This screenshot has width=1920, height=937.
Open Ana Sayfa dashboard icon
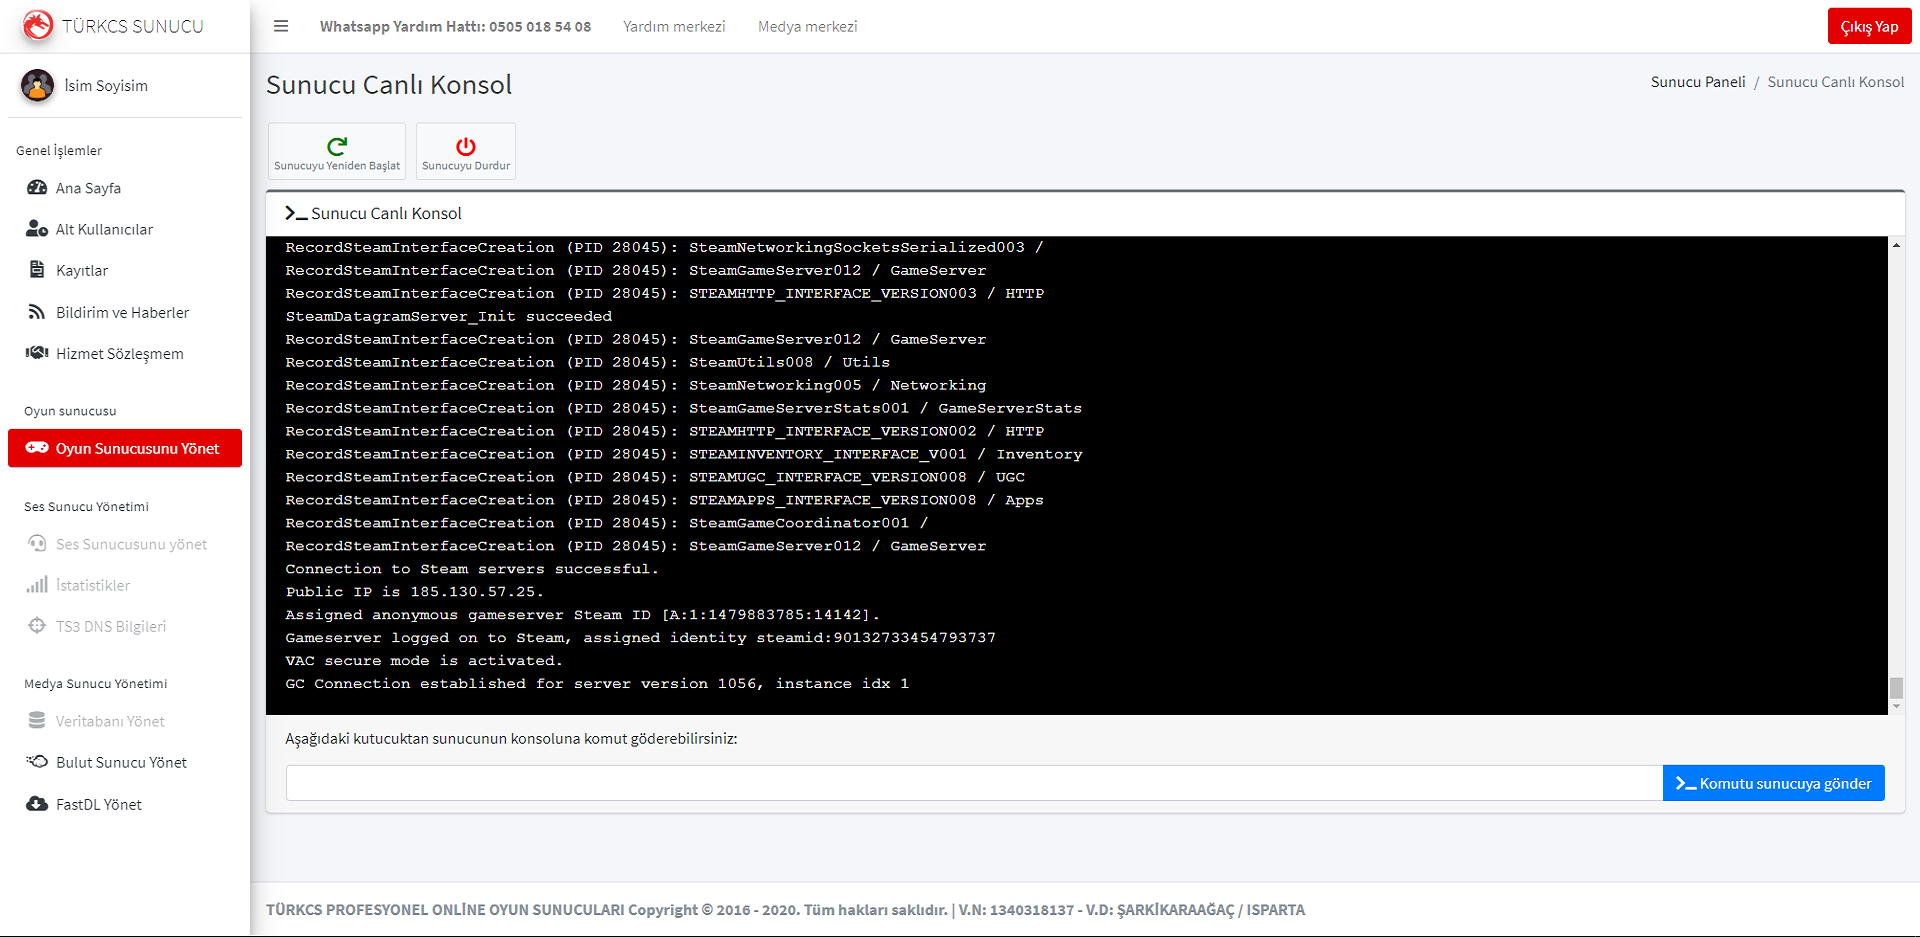coord(37,188)
